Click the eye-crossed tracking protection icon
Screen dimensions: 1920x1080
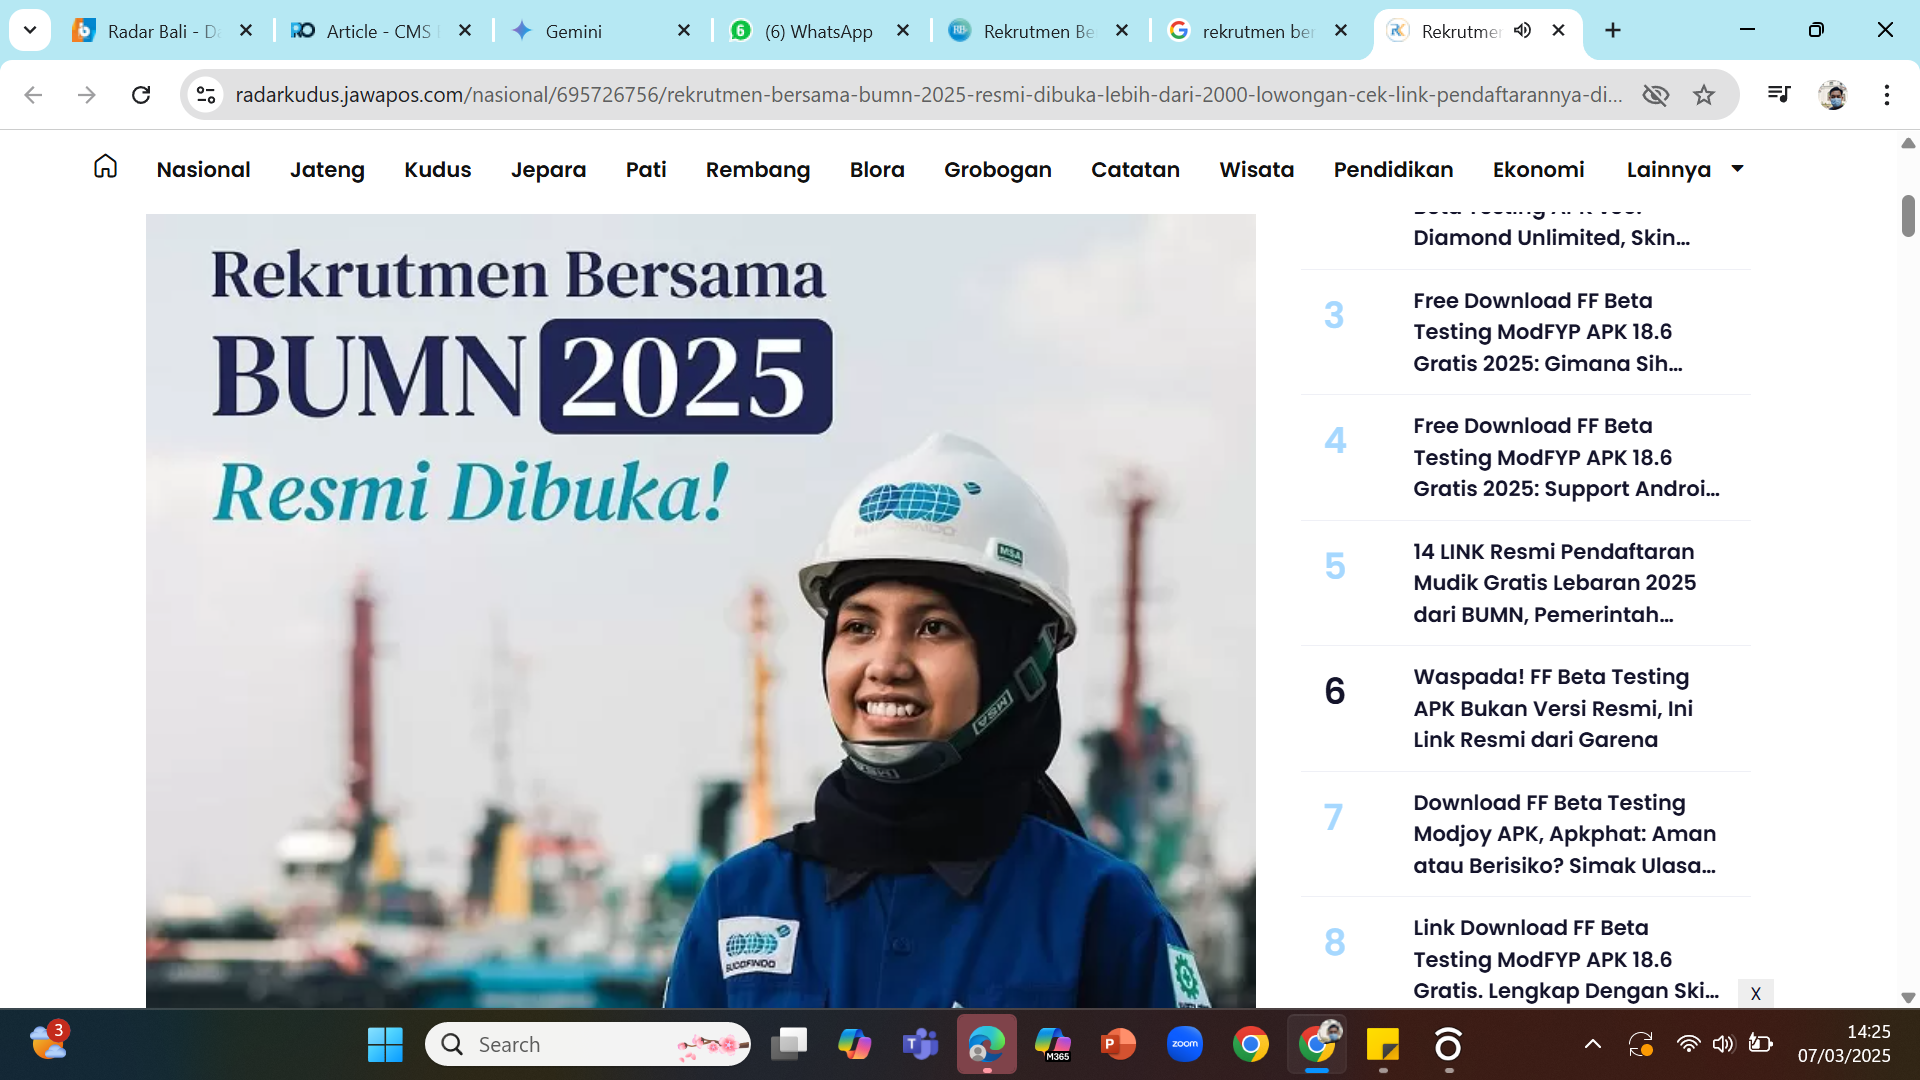click(x=1656, y=95)
